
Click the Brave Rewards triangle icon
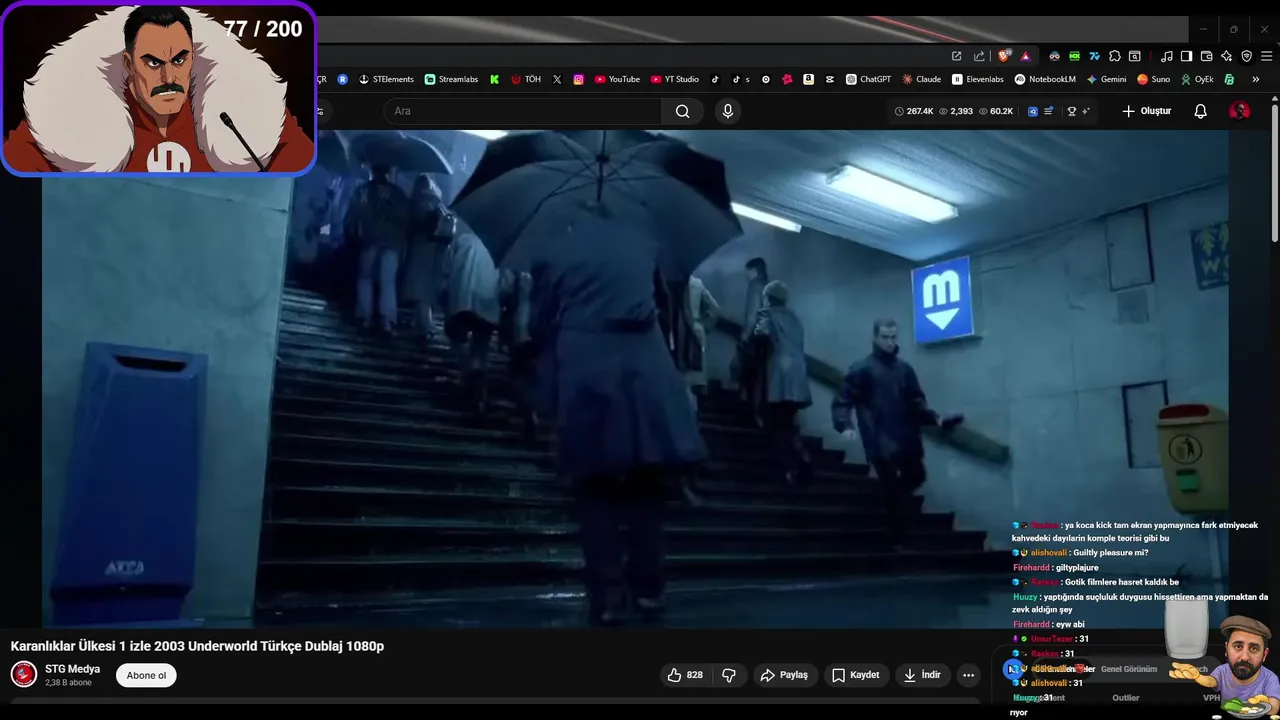1025,56
